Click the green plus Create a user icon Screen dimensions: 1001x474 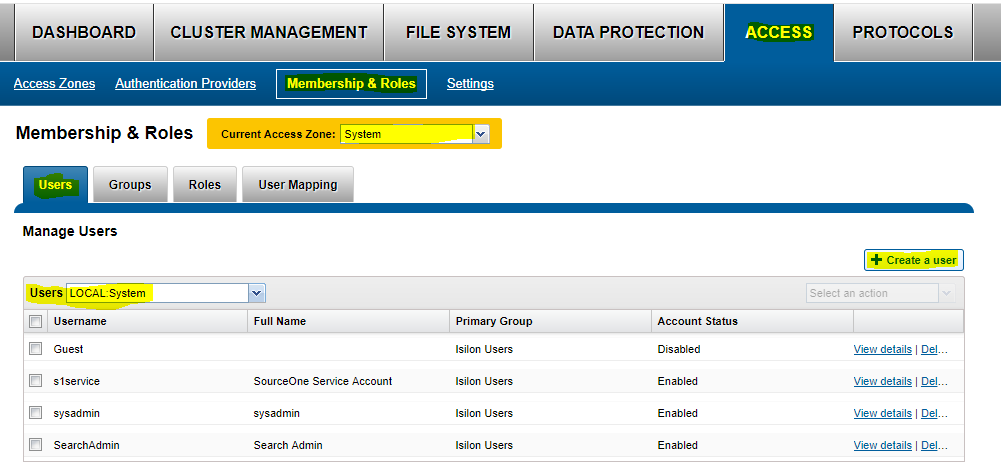pos(877,260)
